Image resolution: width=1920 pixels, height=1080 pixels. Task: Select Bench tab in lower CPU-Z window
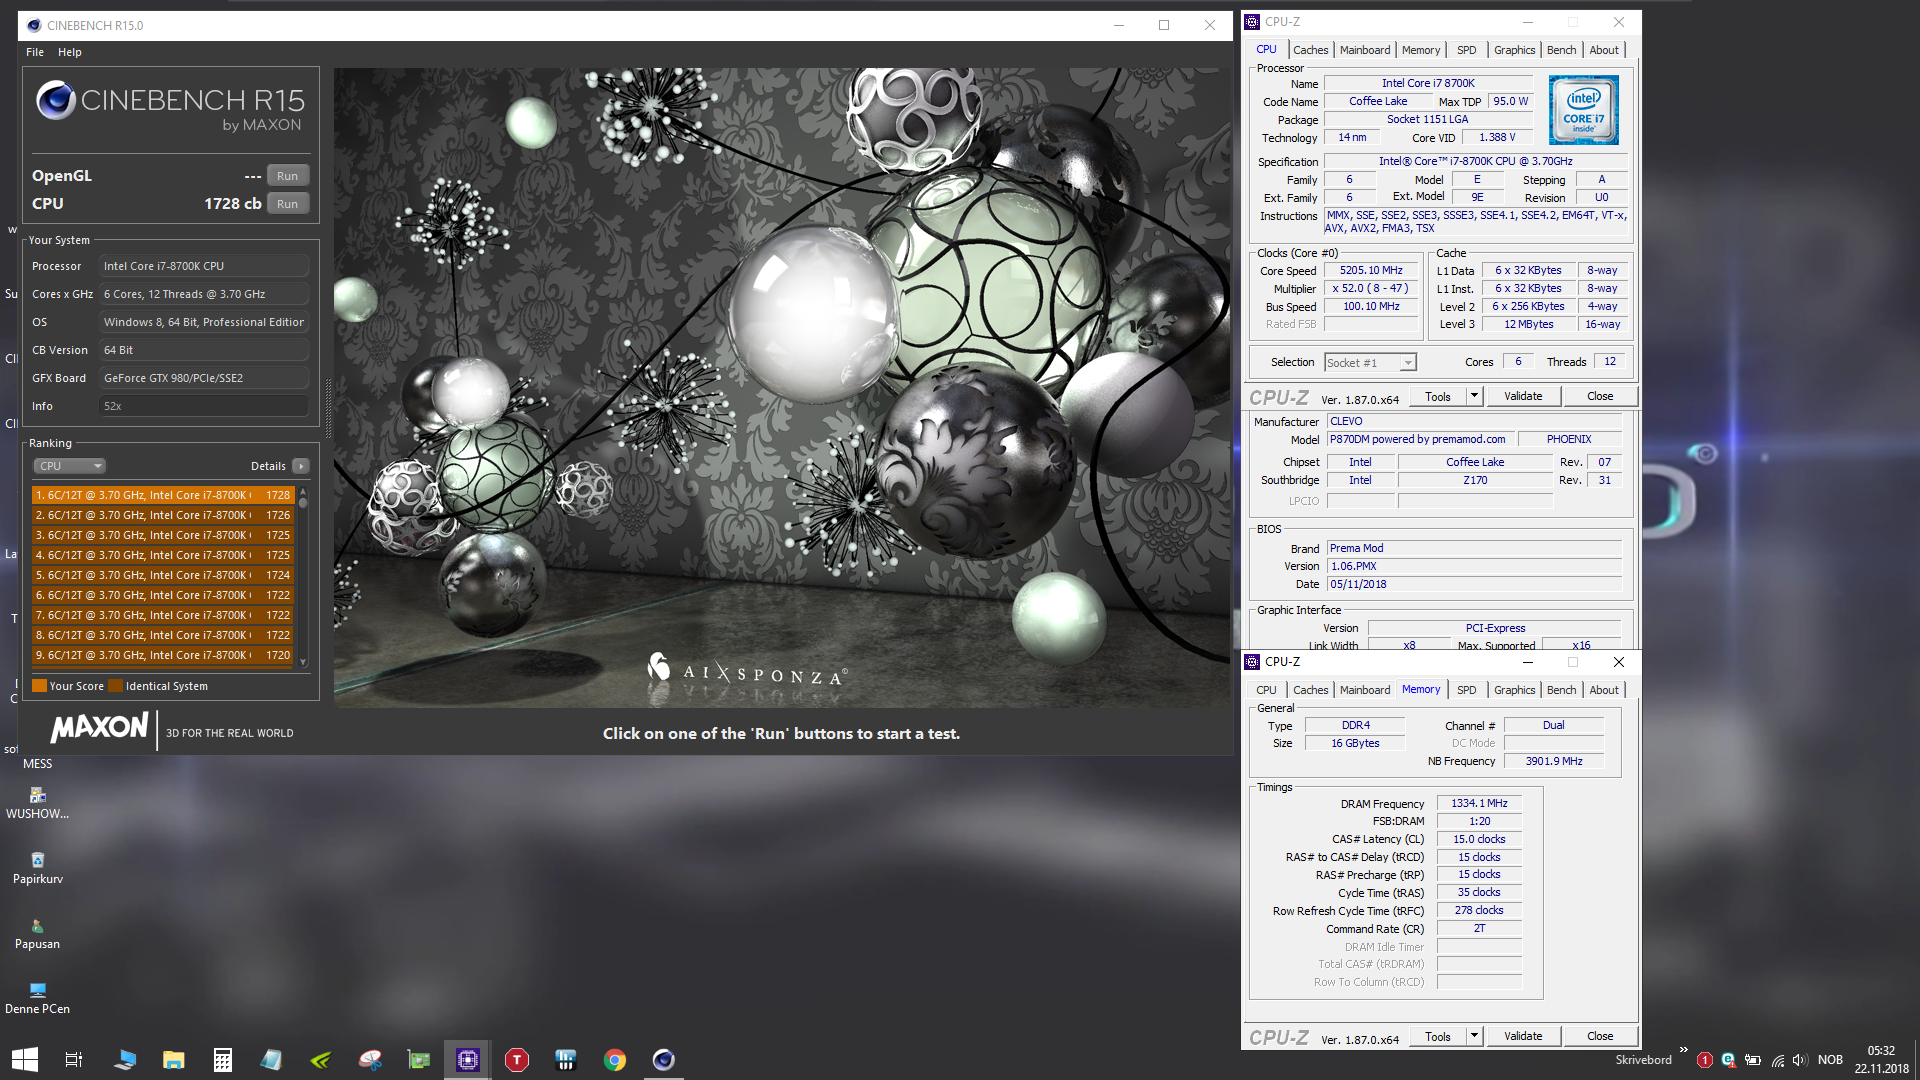coord(1561,690)
